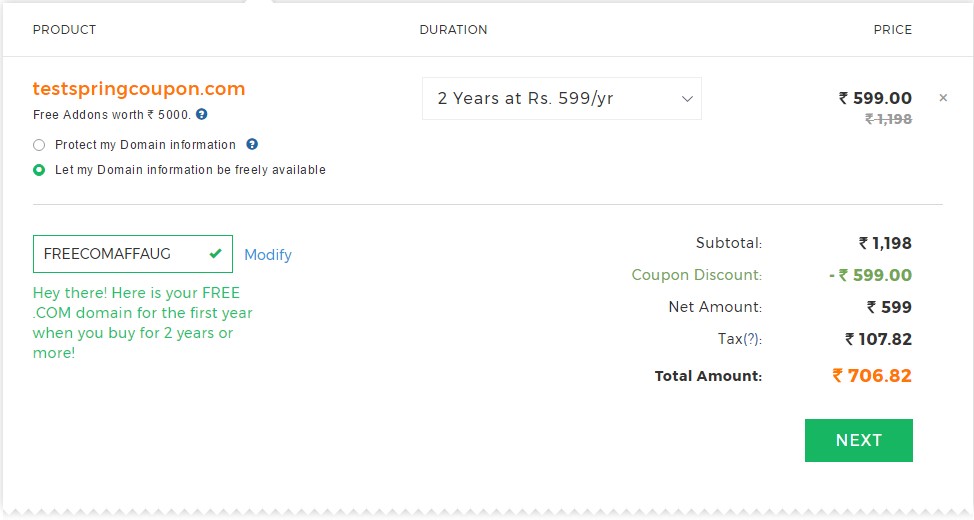The image size is (974, 520).
Task: Click the ₹1,198 subtotal value
Action: 885,243
